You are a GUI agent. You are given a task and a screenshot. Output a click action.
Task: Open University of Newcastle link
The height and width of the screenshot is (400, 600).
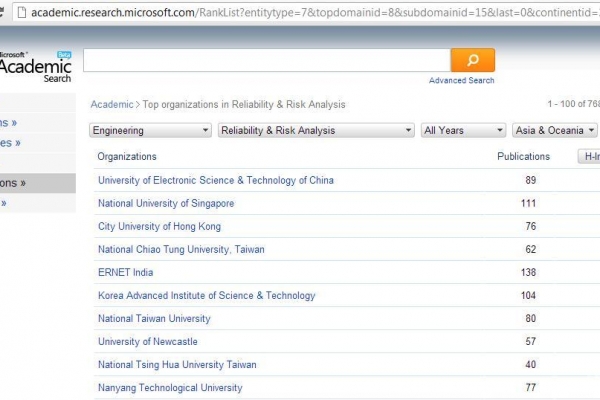pos(148,341)
